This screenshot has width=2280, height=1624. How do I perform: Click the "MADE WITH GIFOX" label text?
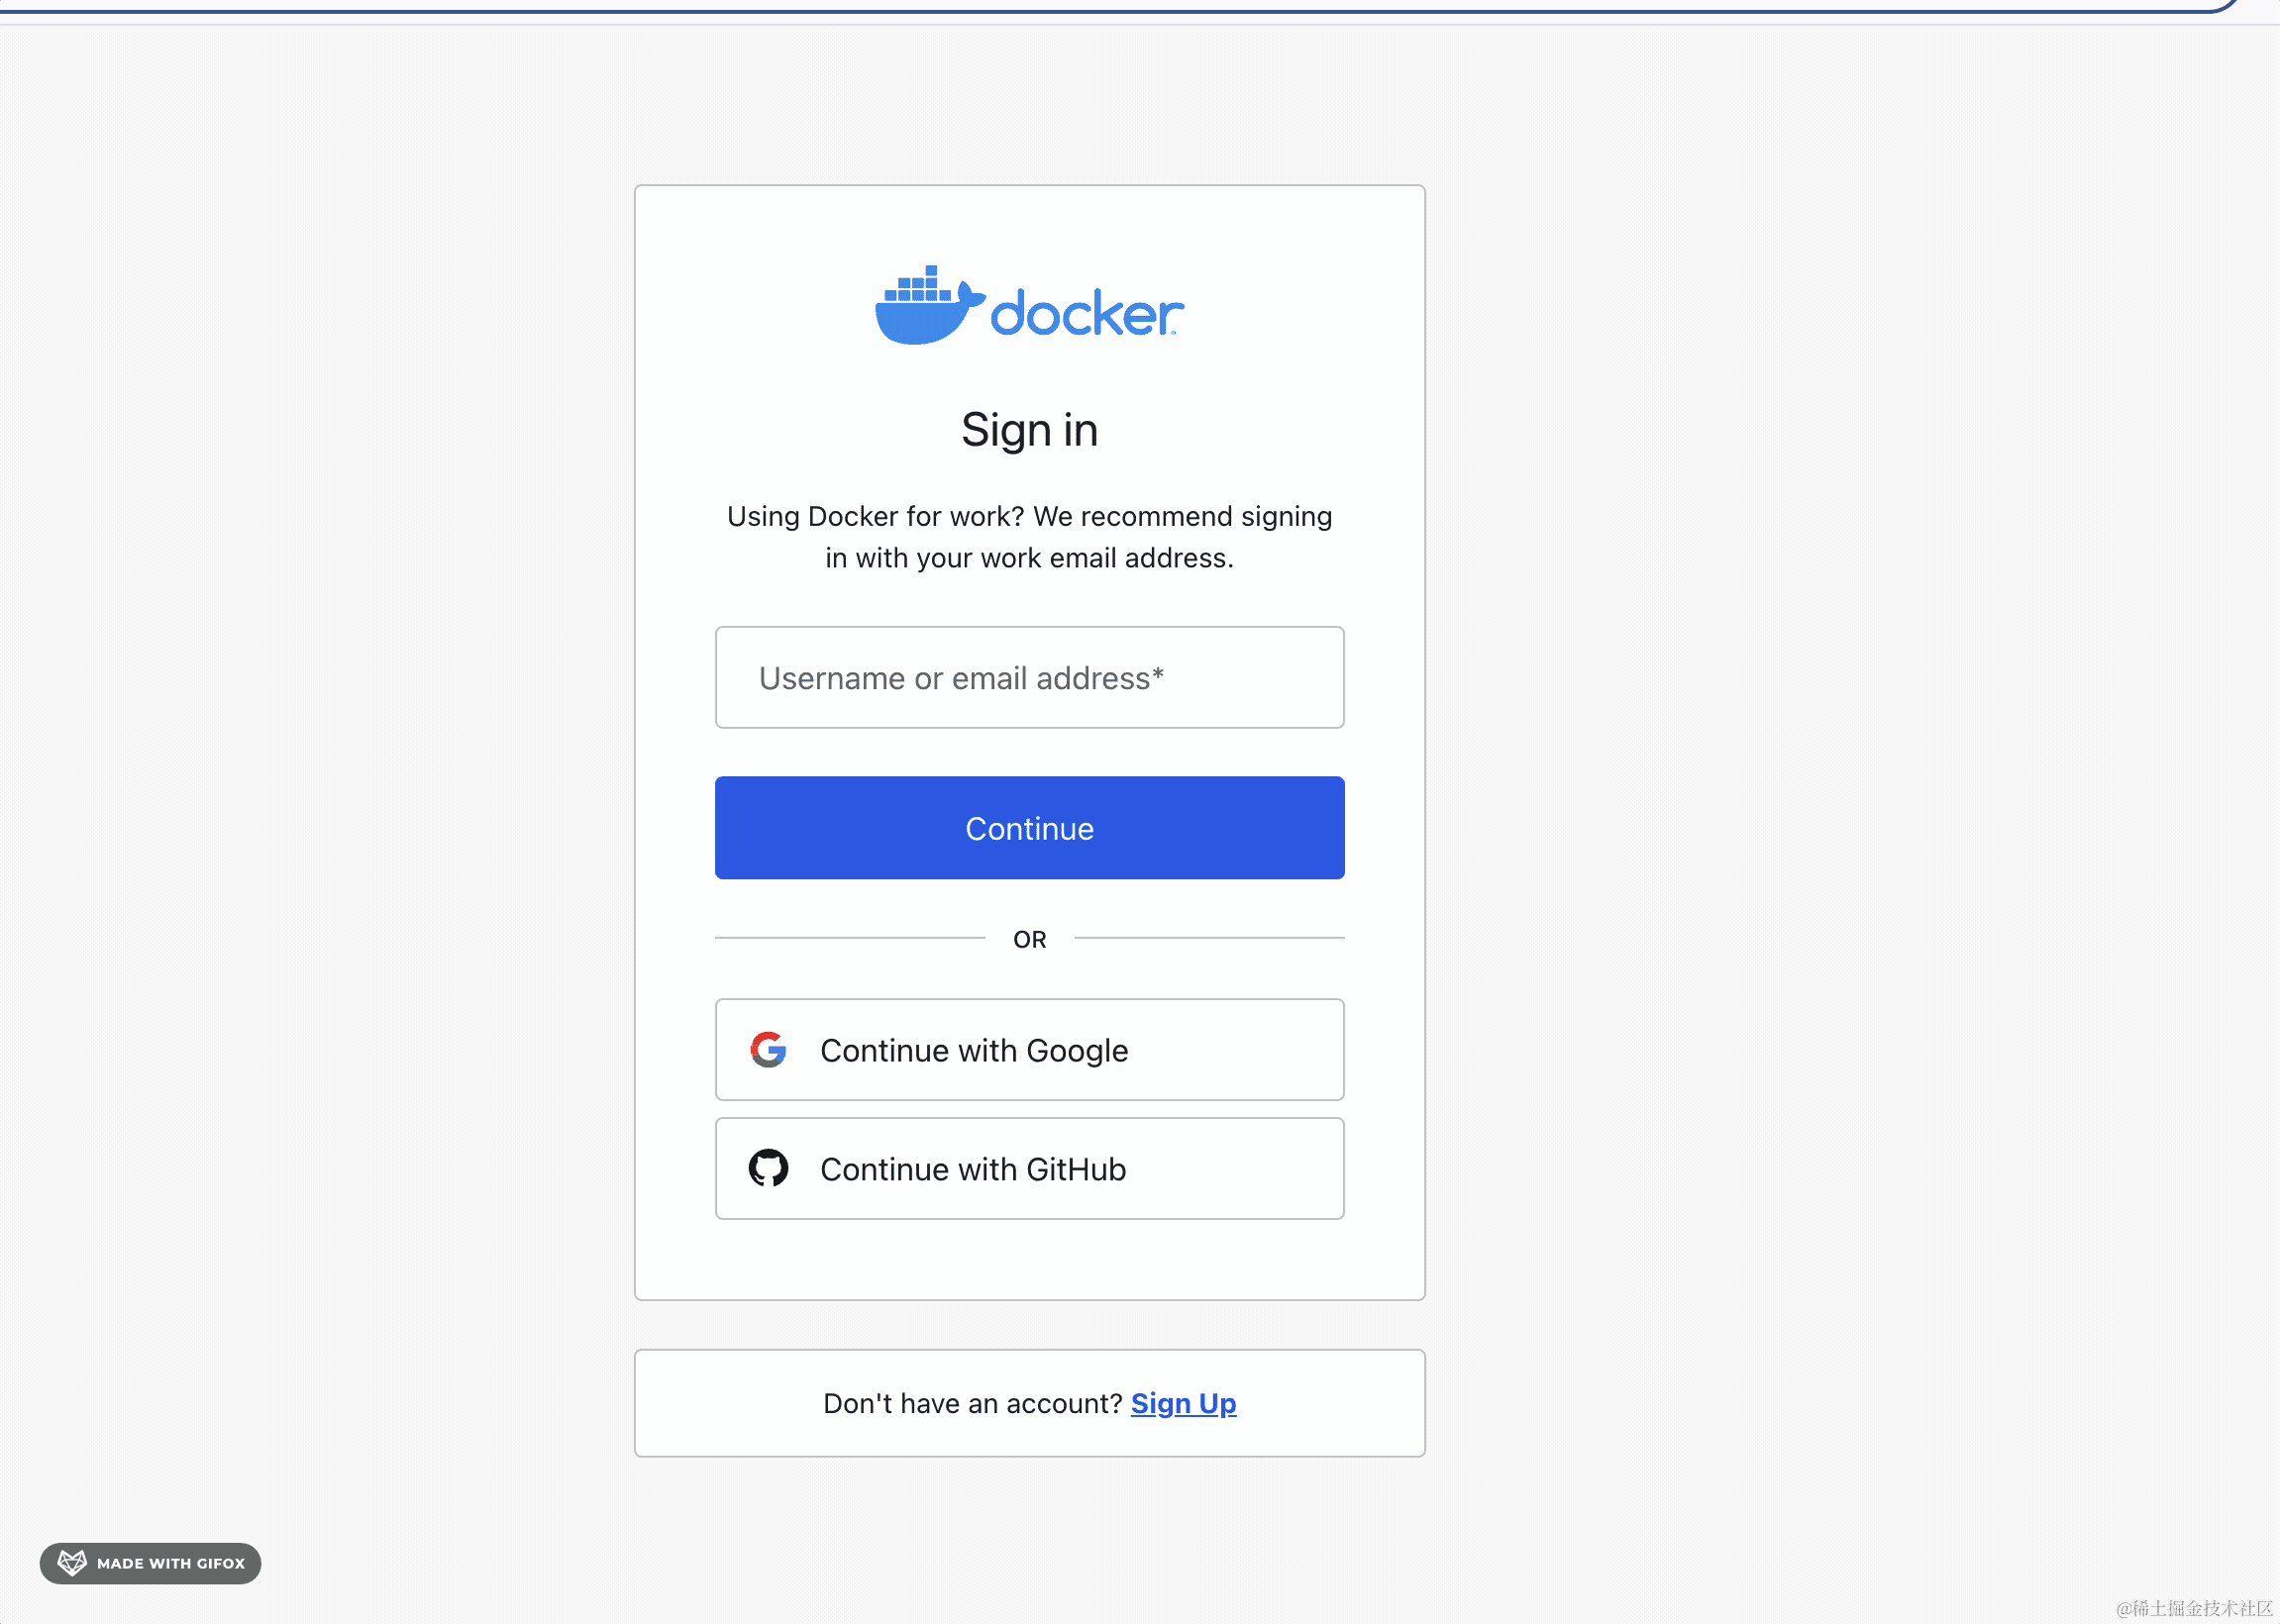click(x=171, y=1563)
